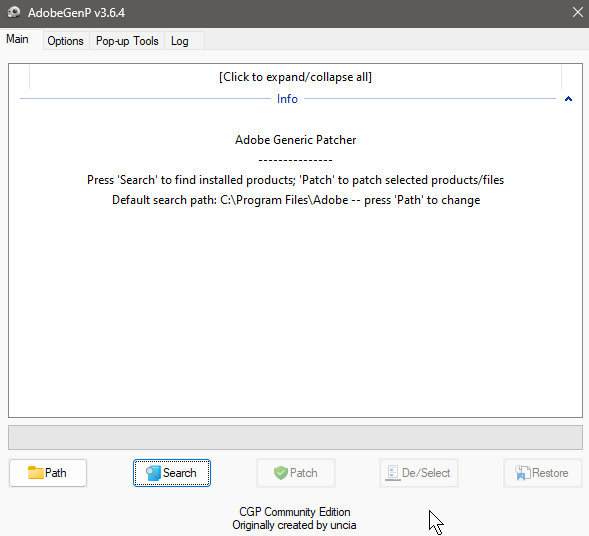Click 'Adobe Generic Patcher' text line
The image size is (589, 536).
click(x=295, y=140)
